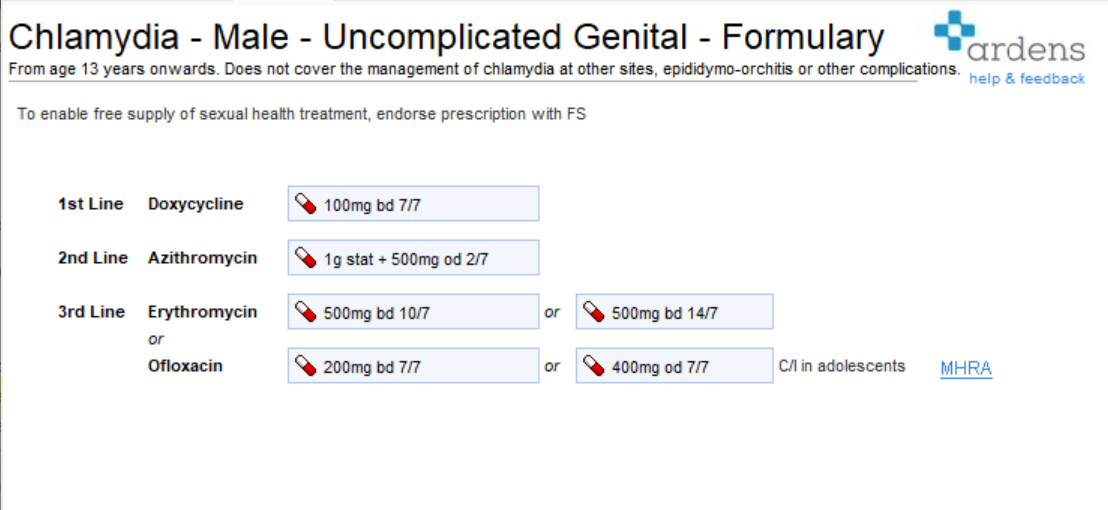The image size is (1108, 510).
Task: Click the Ofloxacin drug label
Action: (185, 366)
